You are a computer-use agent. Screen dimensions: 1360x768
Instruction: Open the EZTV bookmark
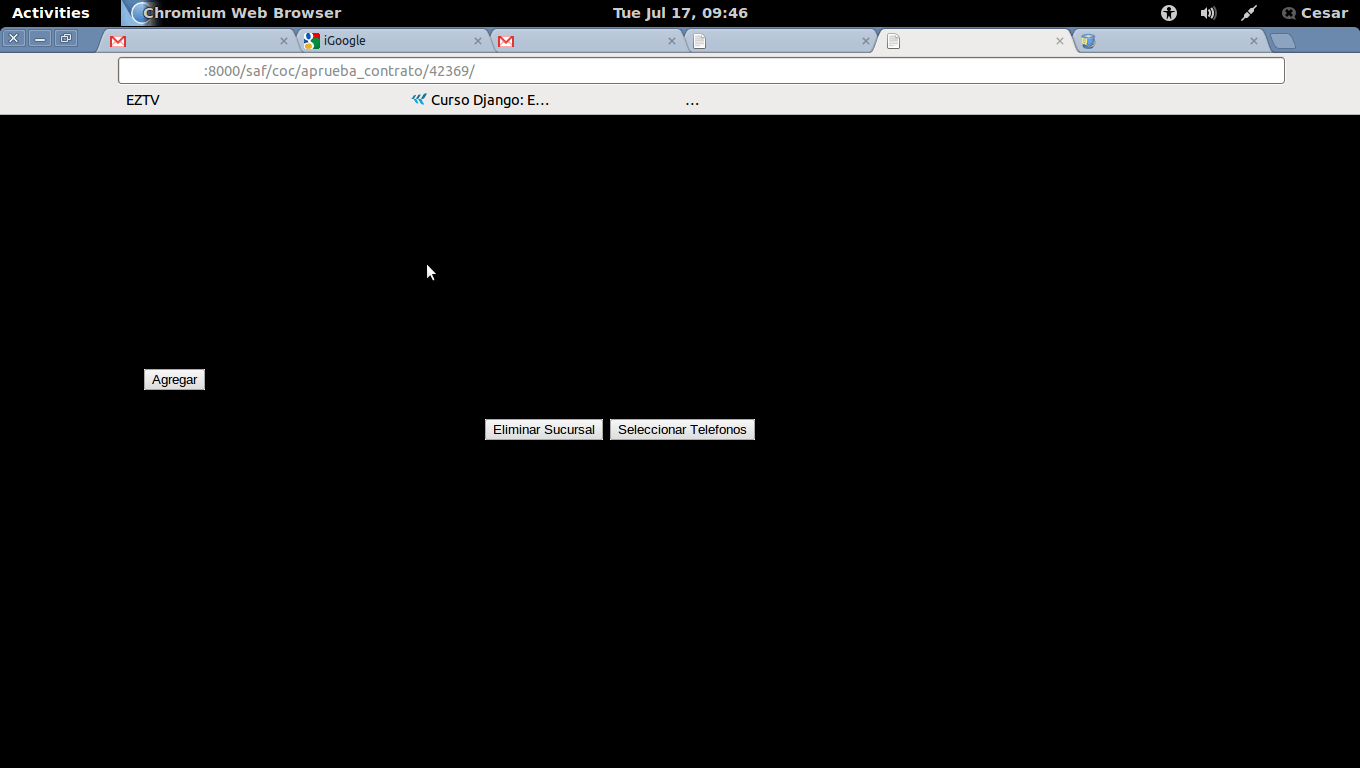[x=142, y=100]
